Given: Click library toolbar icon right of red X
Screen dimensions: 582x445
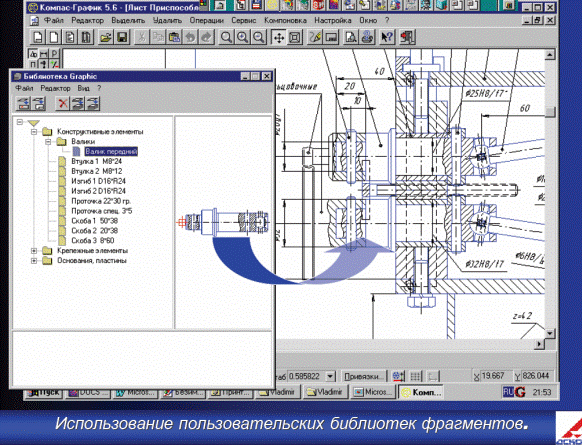Looking at the screenshot, I should tap(77, 104).
